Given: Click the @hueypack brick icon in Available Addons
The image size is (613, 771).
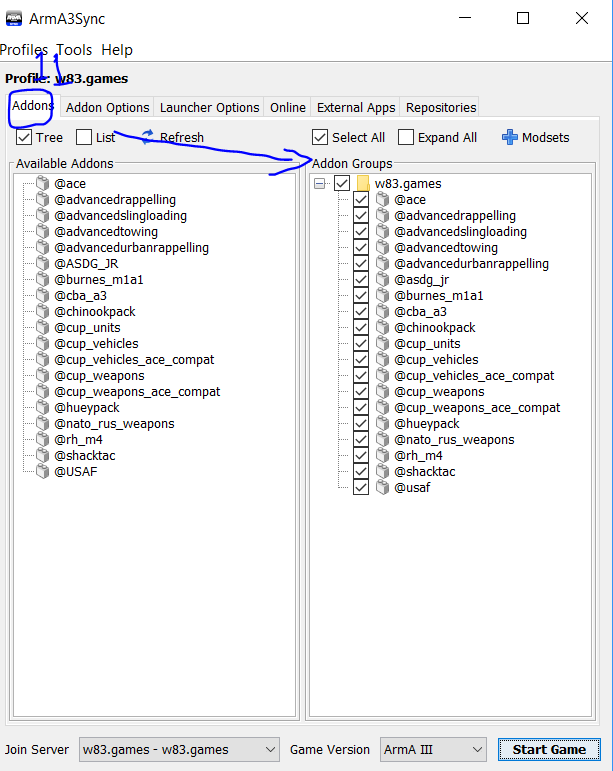Looking at the screenshot, I should tap(43, 408).
